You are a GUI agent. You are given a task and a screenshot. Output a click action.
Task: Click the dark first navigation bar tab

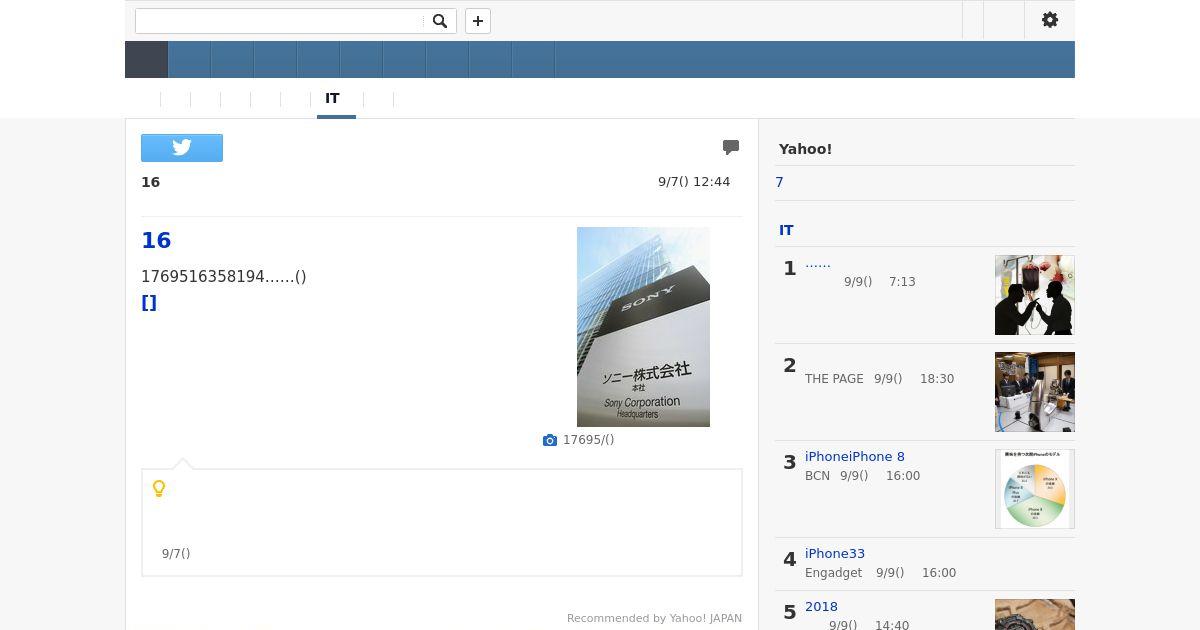pyautogui.click(x=146, y=60)
